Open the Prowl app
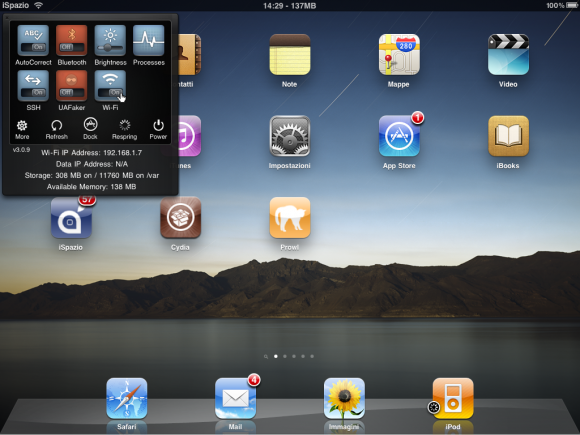 click(x=290, y=218)
